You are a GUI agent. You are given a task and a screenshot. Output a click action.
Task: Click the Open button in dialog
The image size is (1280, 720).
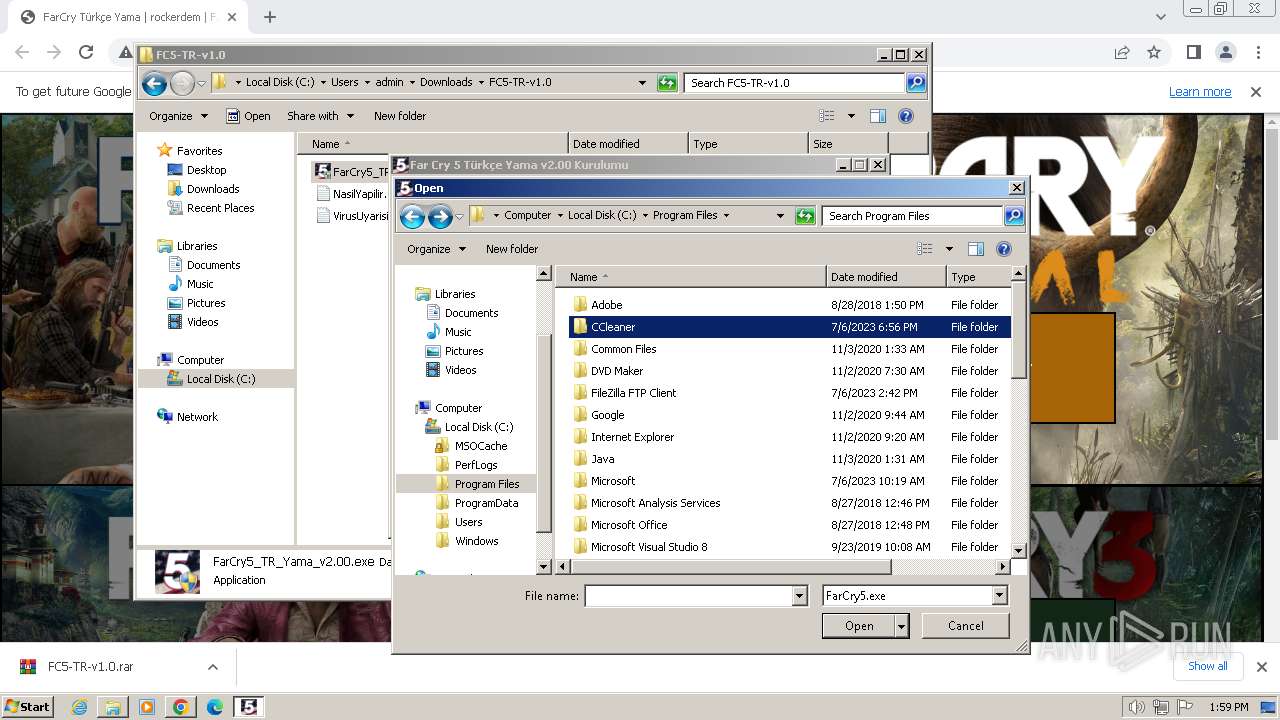[859, 626]
